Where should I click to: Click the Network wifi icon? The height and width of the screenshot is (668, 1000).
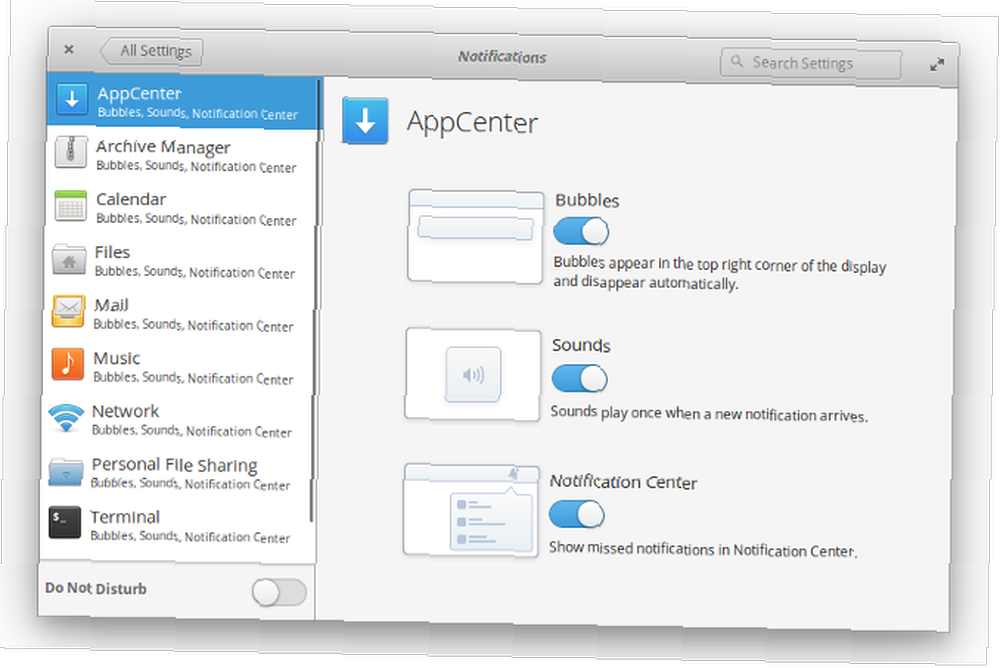[66, 417]
